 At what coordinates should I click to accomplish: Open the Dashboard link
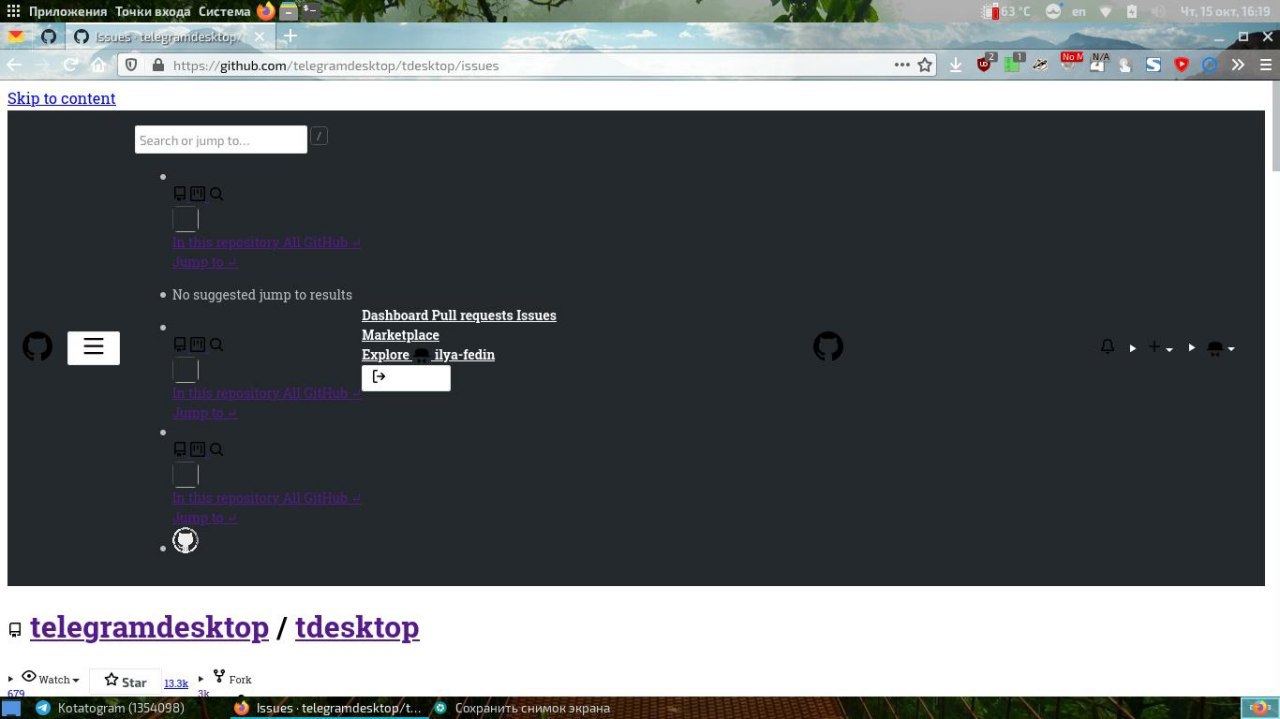[x=395, y=315]
